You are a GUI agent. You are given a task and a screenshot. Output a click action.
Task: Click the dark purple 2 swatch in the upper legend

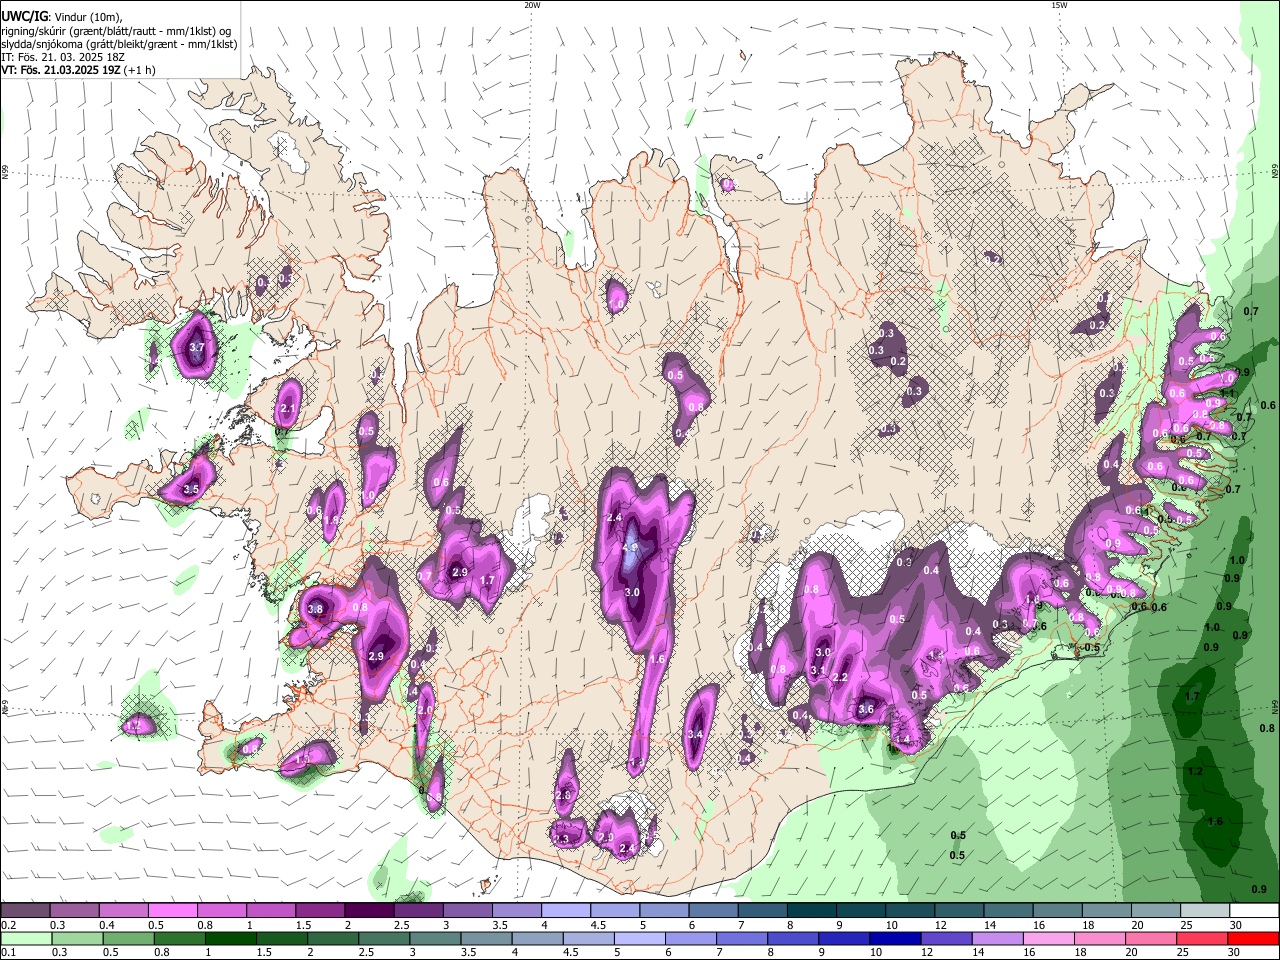click(368, 911)
